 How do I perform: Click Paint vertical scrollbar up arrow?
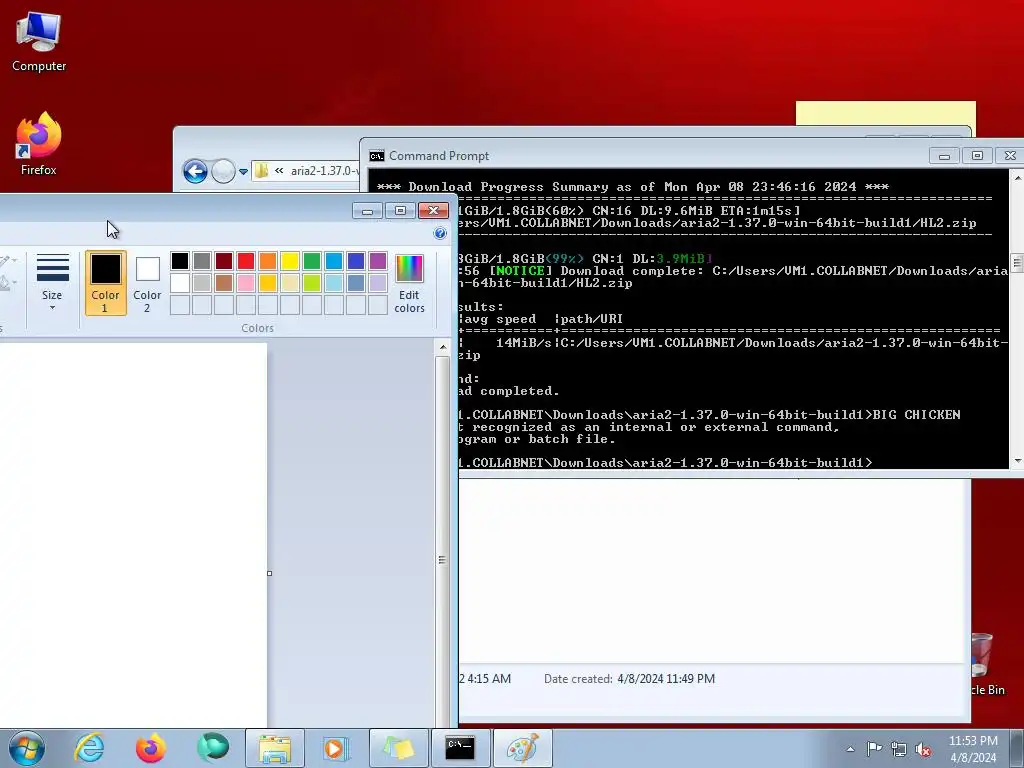(443, 347)
